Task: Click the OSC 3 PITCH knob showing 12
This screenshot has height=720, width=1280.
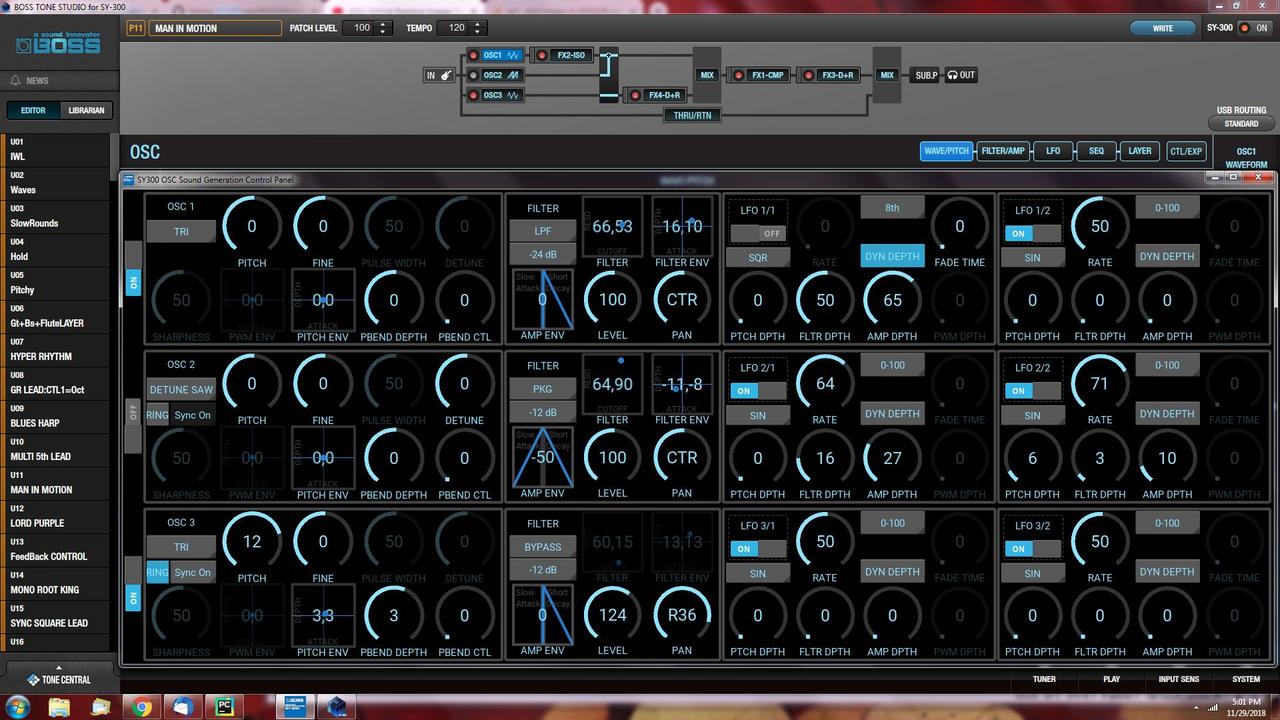Action: (x=251, y=541)
